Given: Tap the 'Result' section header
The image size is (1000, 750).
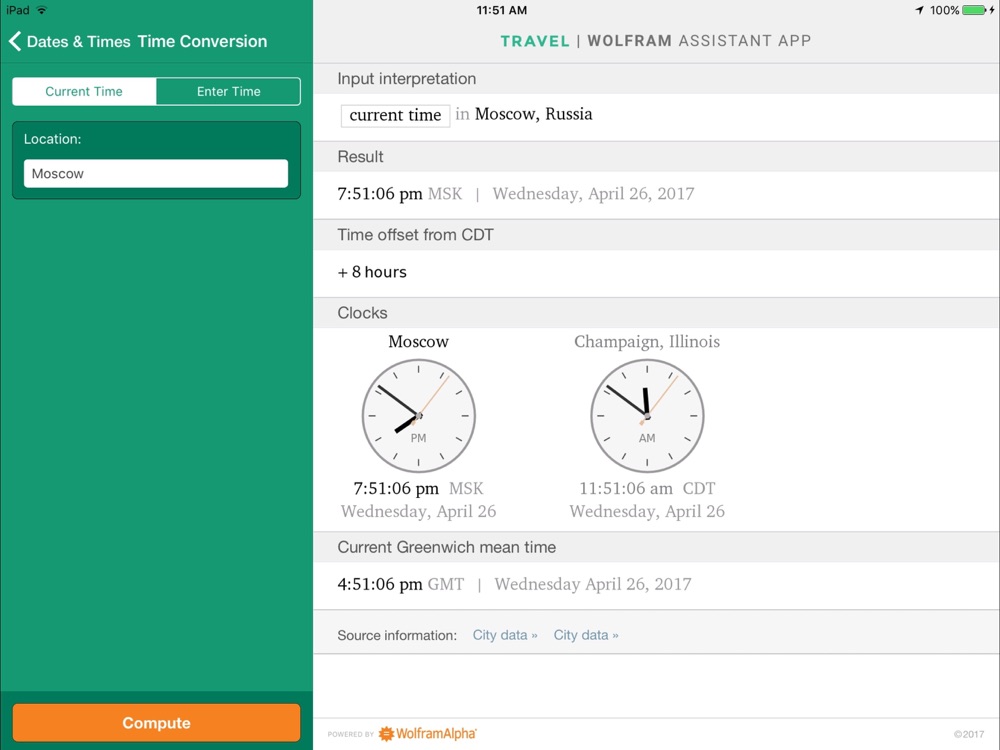Looking at the screenshot, I should [x=360, y=157].
